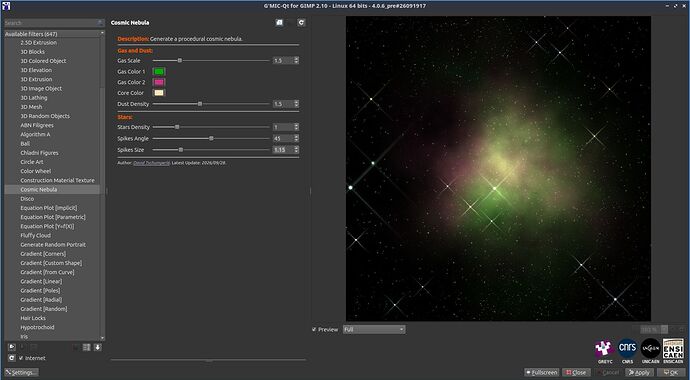
Task: Select the 3D Mesh filter
Action: point(31,107)
